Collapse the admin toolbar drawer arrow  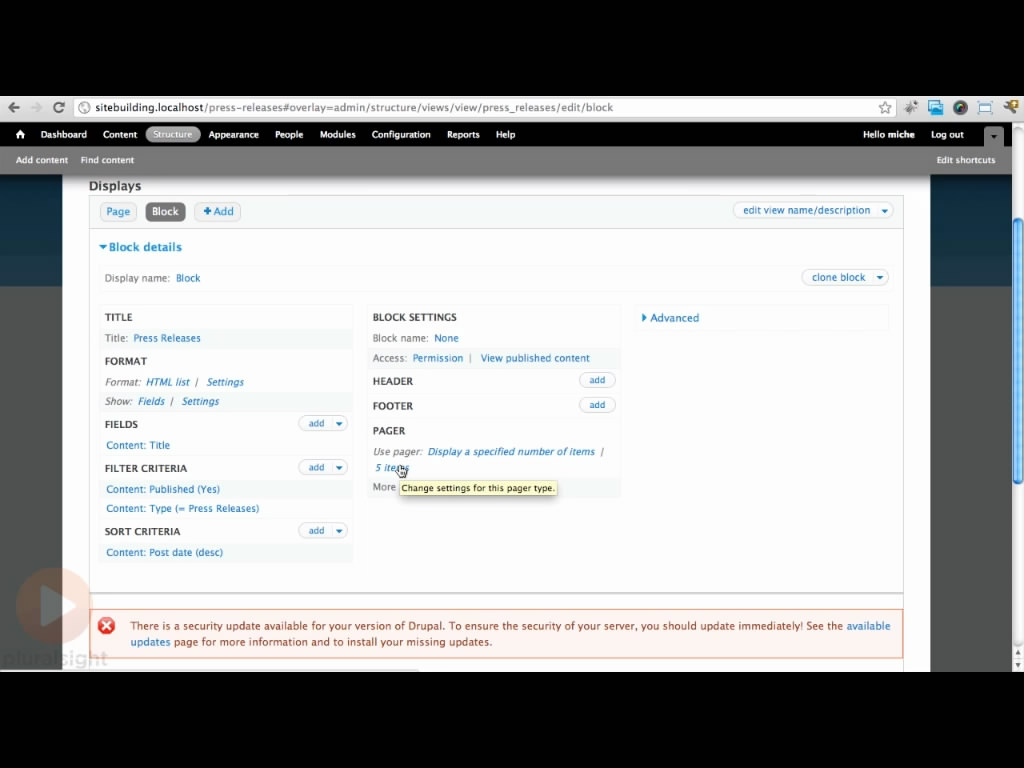tap(993, 136)
